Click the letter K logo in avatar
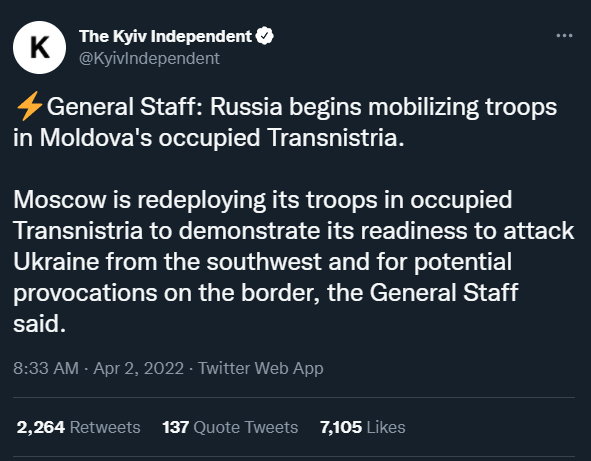 (x=40, y=47)
